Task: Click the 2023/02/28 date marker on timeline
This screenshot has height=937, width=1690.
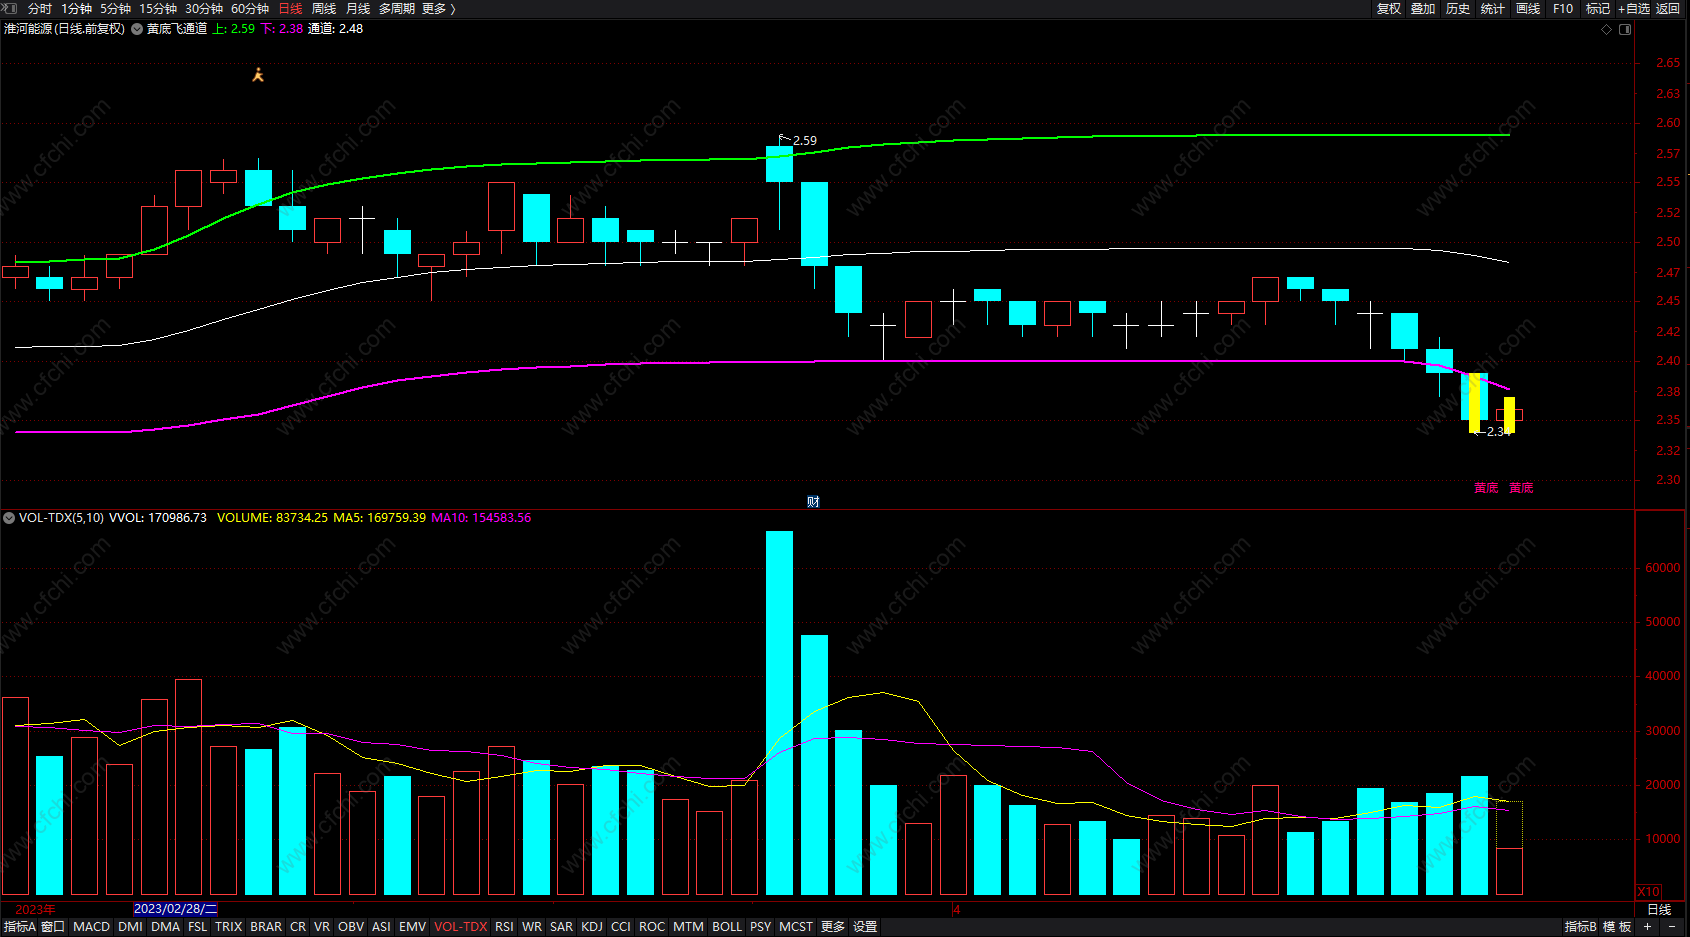Action: click(175, 909)
